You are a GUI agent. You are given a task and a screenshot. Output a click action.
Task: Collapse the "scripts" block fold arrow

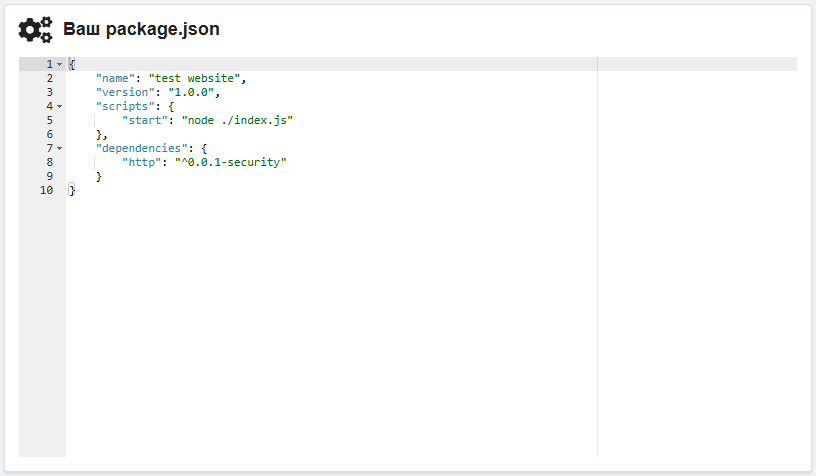tap(60, 106)
